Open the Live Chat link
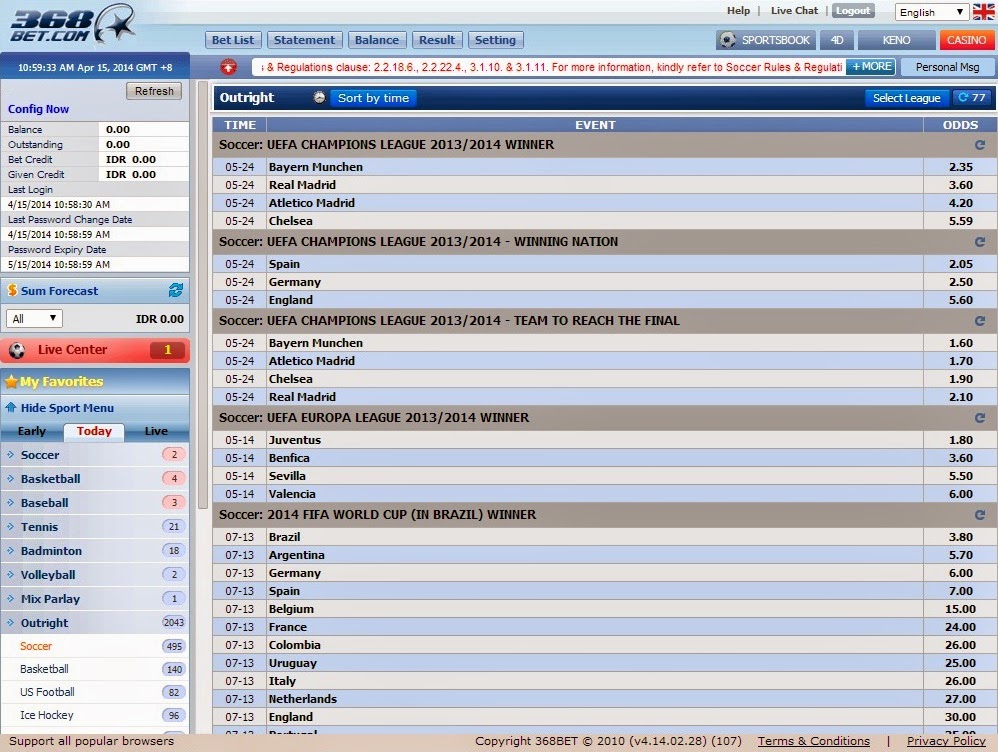Screen dimensions: 998x752 tap(794, 11)
